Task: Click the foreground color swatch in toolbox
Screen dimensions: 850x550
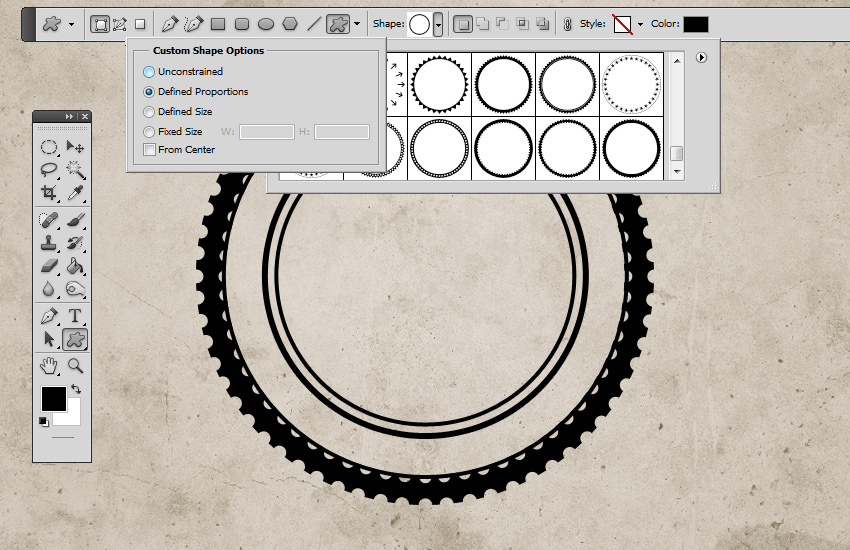Action: 53,398
